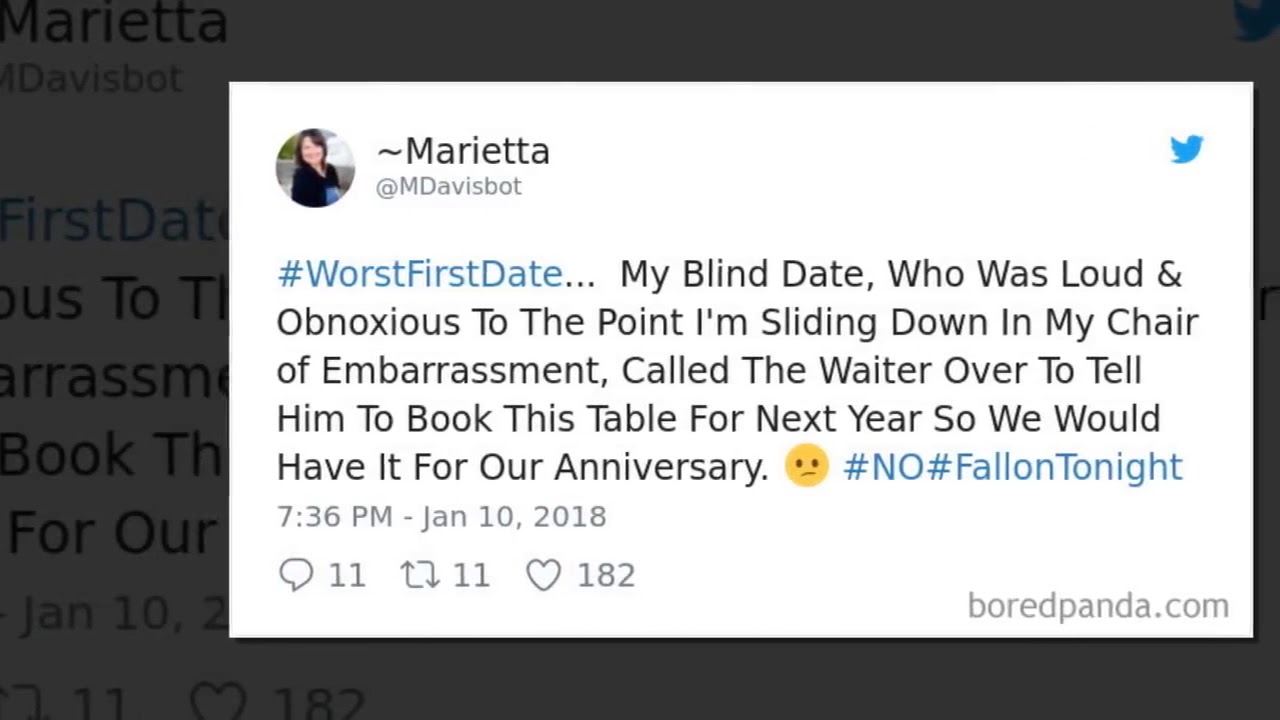Click the dimmed Twitter bird in background corner
Viewport: 1280px width, 720px height.
click(x=1257, y=20)
